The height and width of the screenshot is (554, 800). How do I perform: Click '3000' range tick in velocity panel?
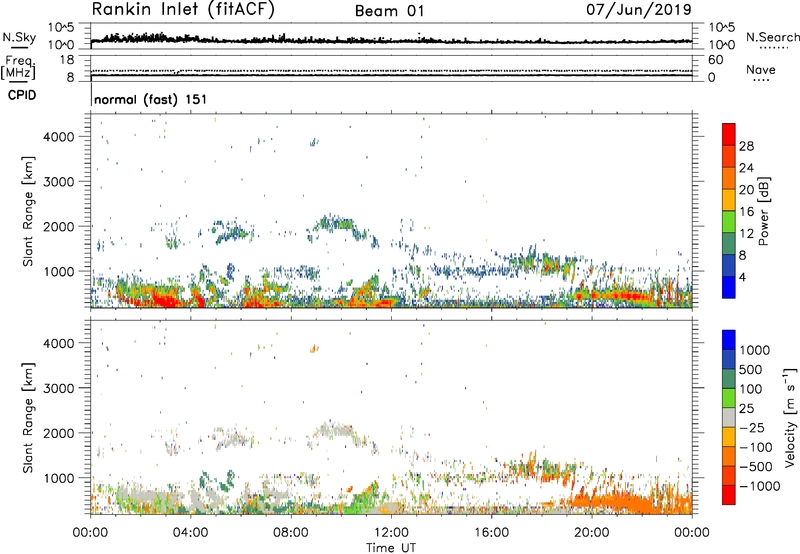click(58, 388)
